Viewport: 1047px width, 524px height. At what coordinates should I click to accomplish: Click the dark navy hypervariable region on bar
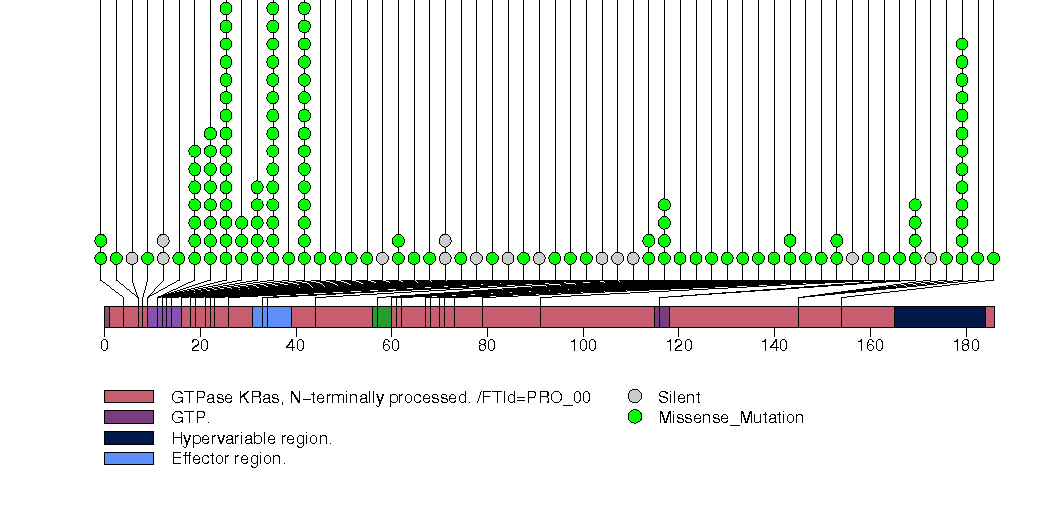tap(939, 317)
